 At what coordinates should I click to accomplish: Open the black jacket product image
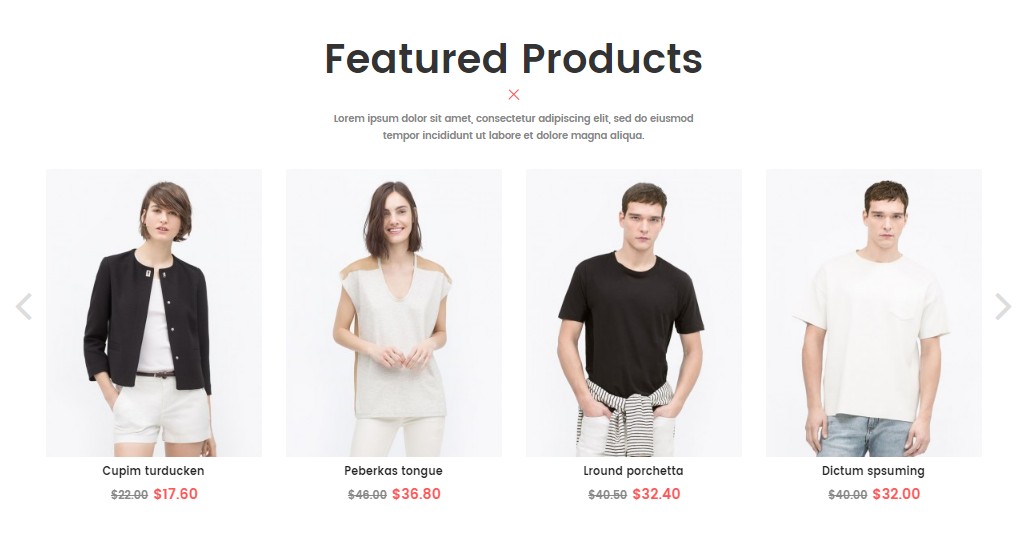154,313
